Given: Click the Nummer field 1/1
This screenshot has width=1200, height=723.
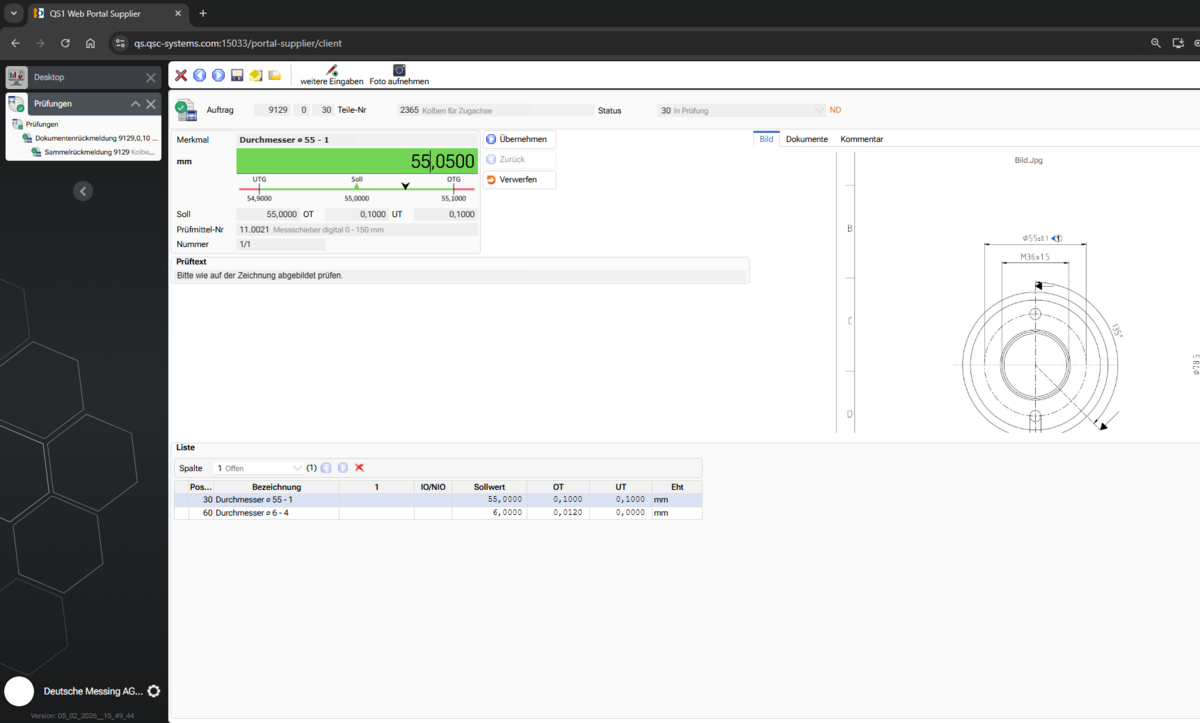Looking at the screenshot, I should tap(281, 244).
